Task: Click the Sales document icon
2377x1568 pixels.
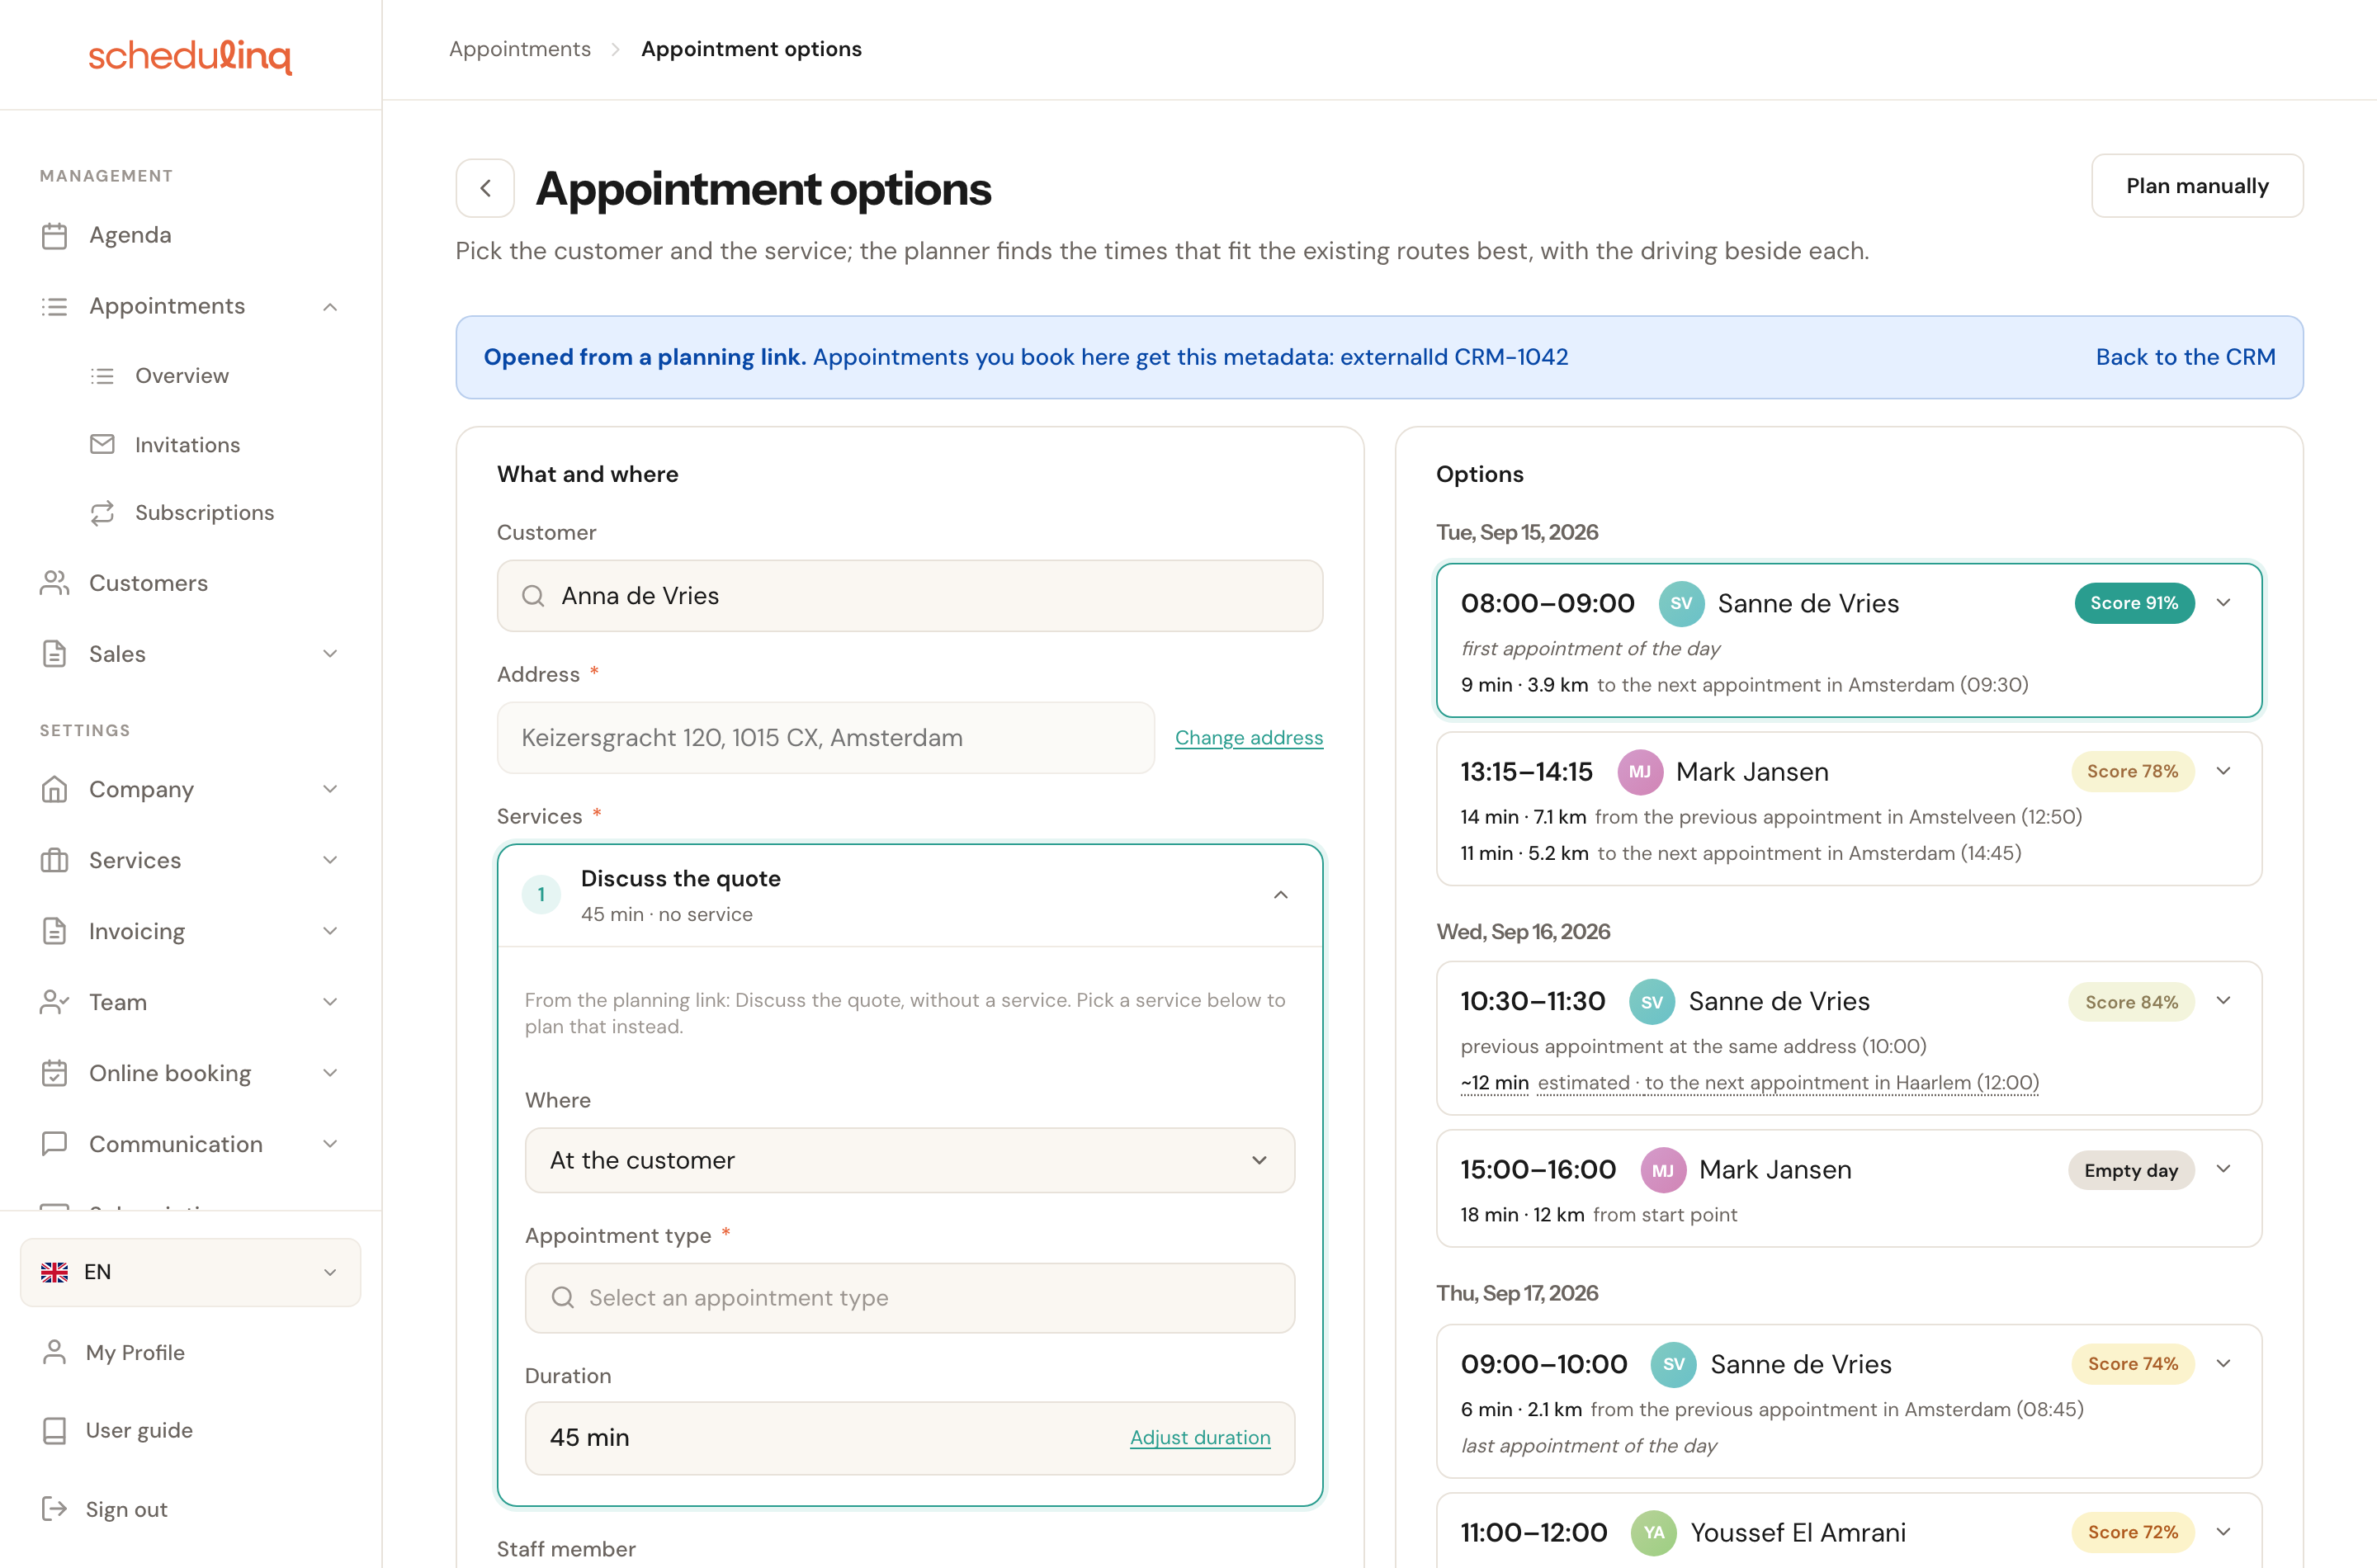Action: coord(54,654)
